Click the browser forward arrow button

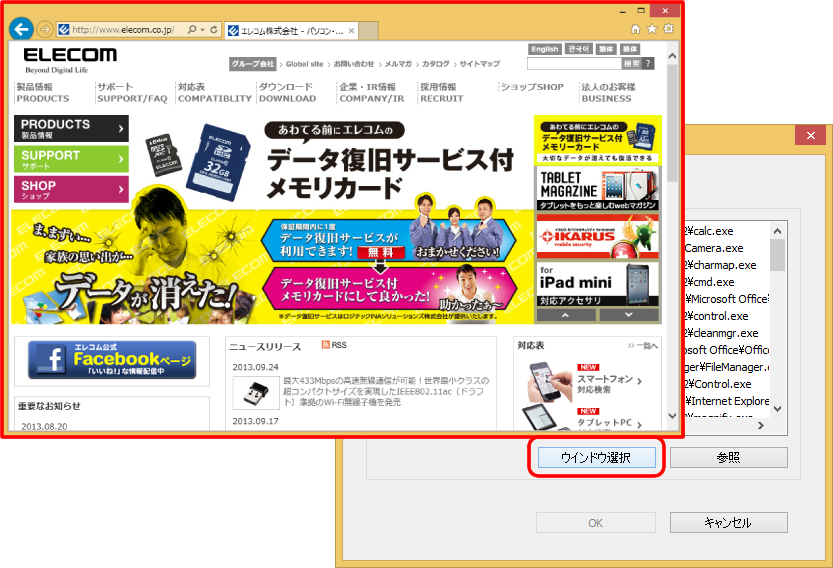pyautogui.click(x=45, y=29)
